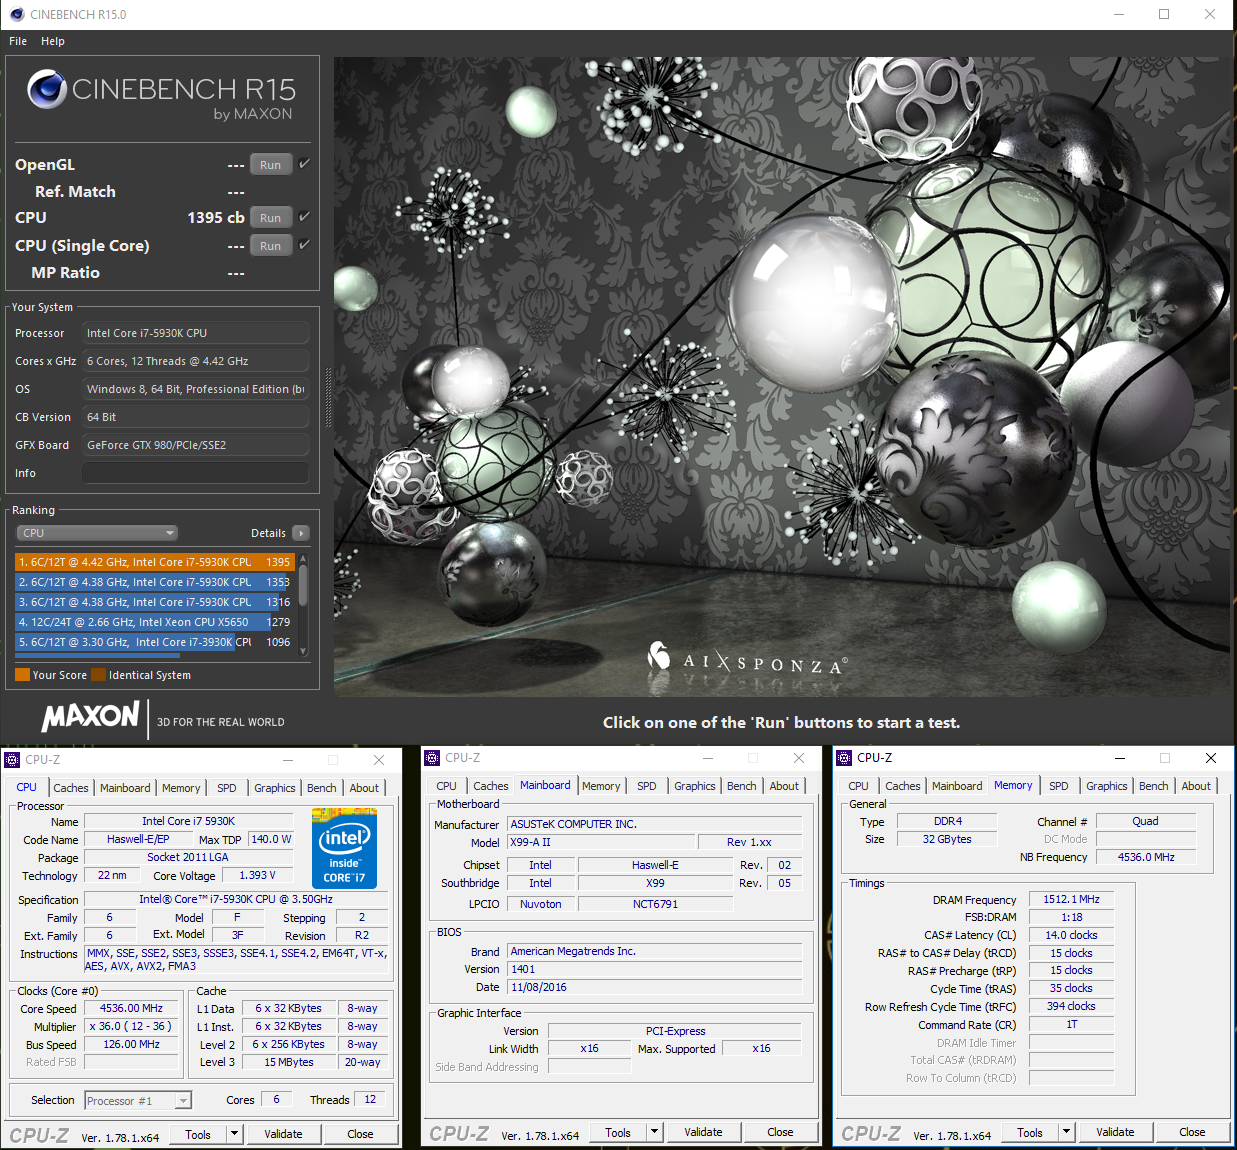The height and width of the screenshot is (1150, 1237).
Task: Click Close button in first CPU-Z window
Action: click(x=360, y=1134)
